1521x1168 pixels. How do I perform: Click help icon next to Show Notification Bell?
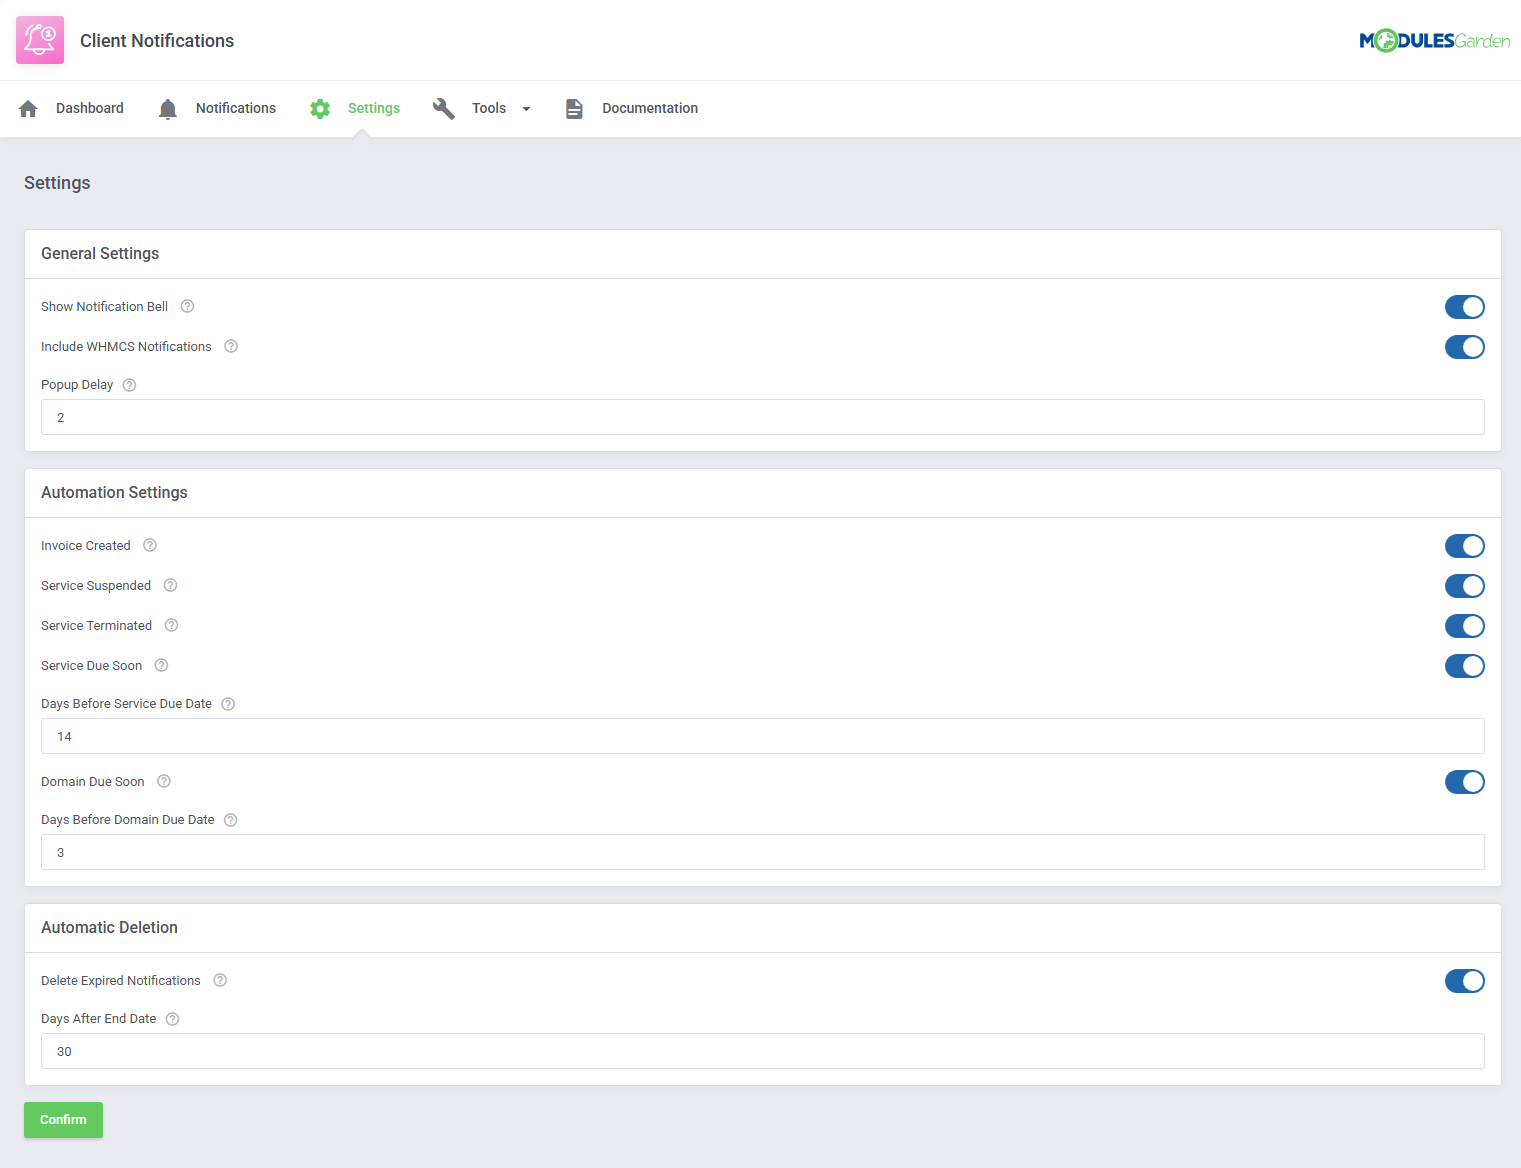click(x=187, y=306)
